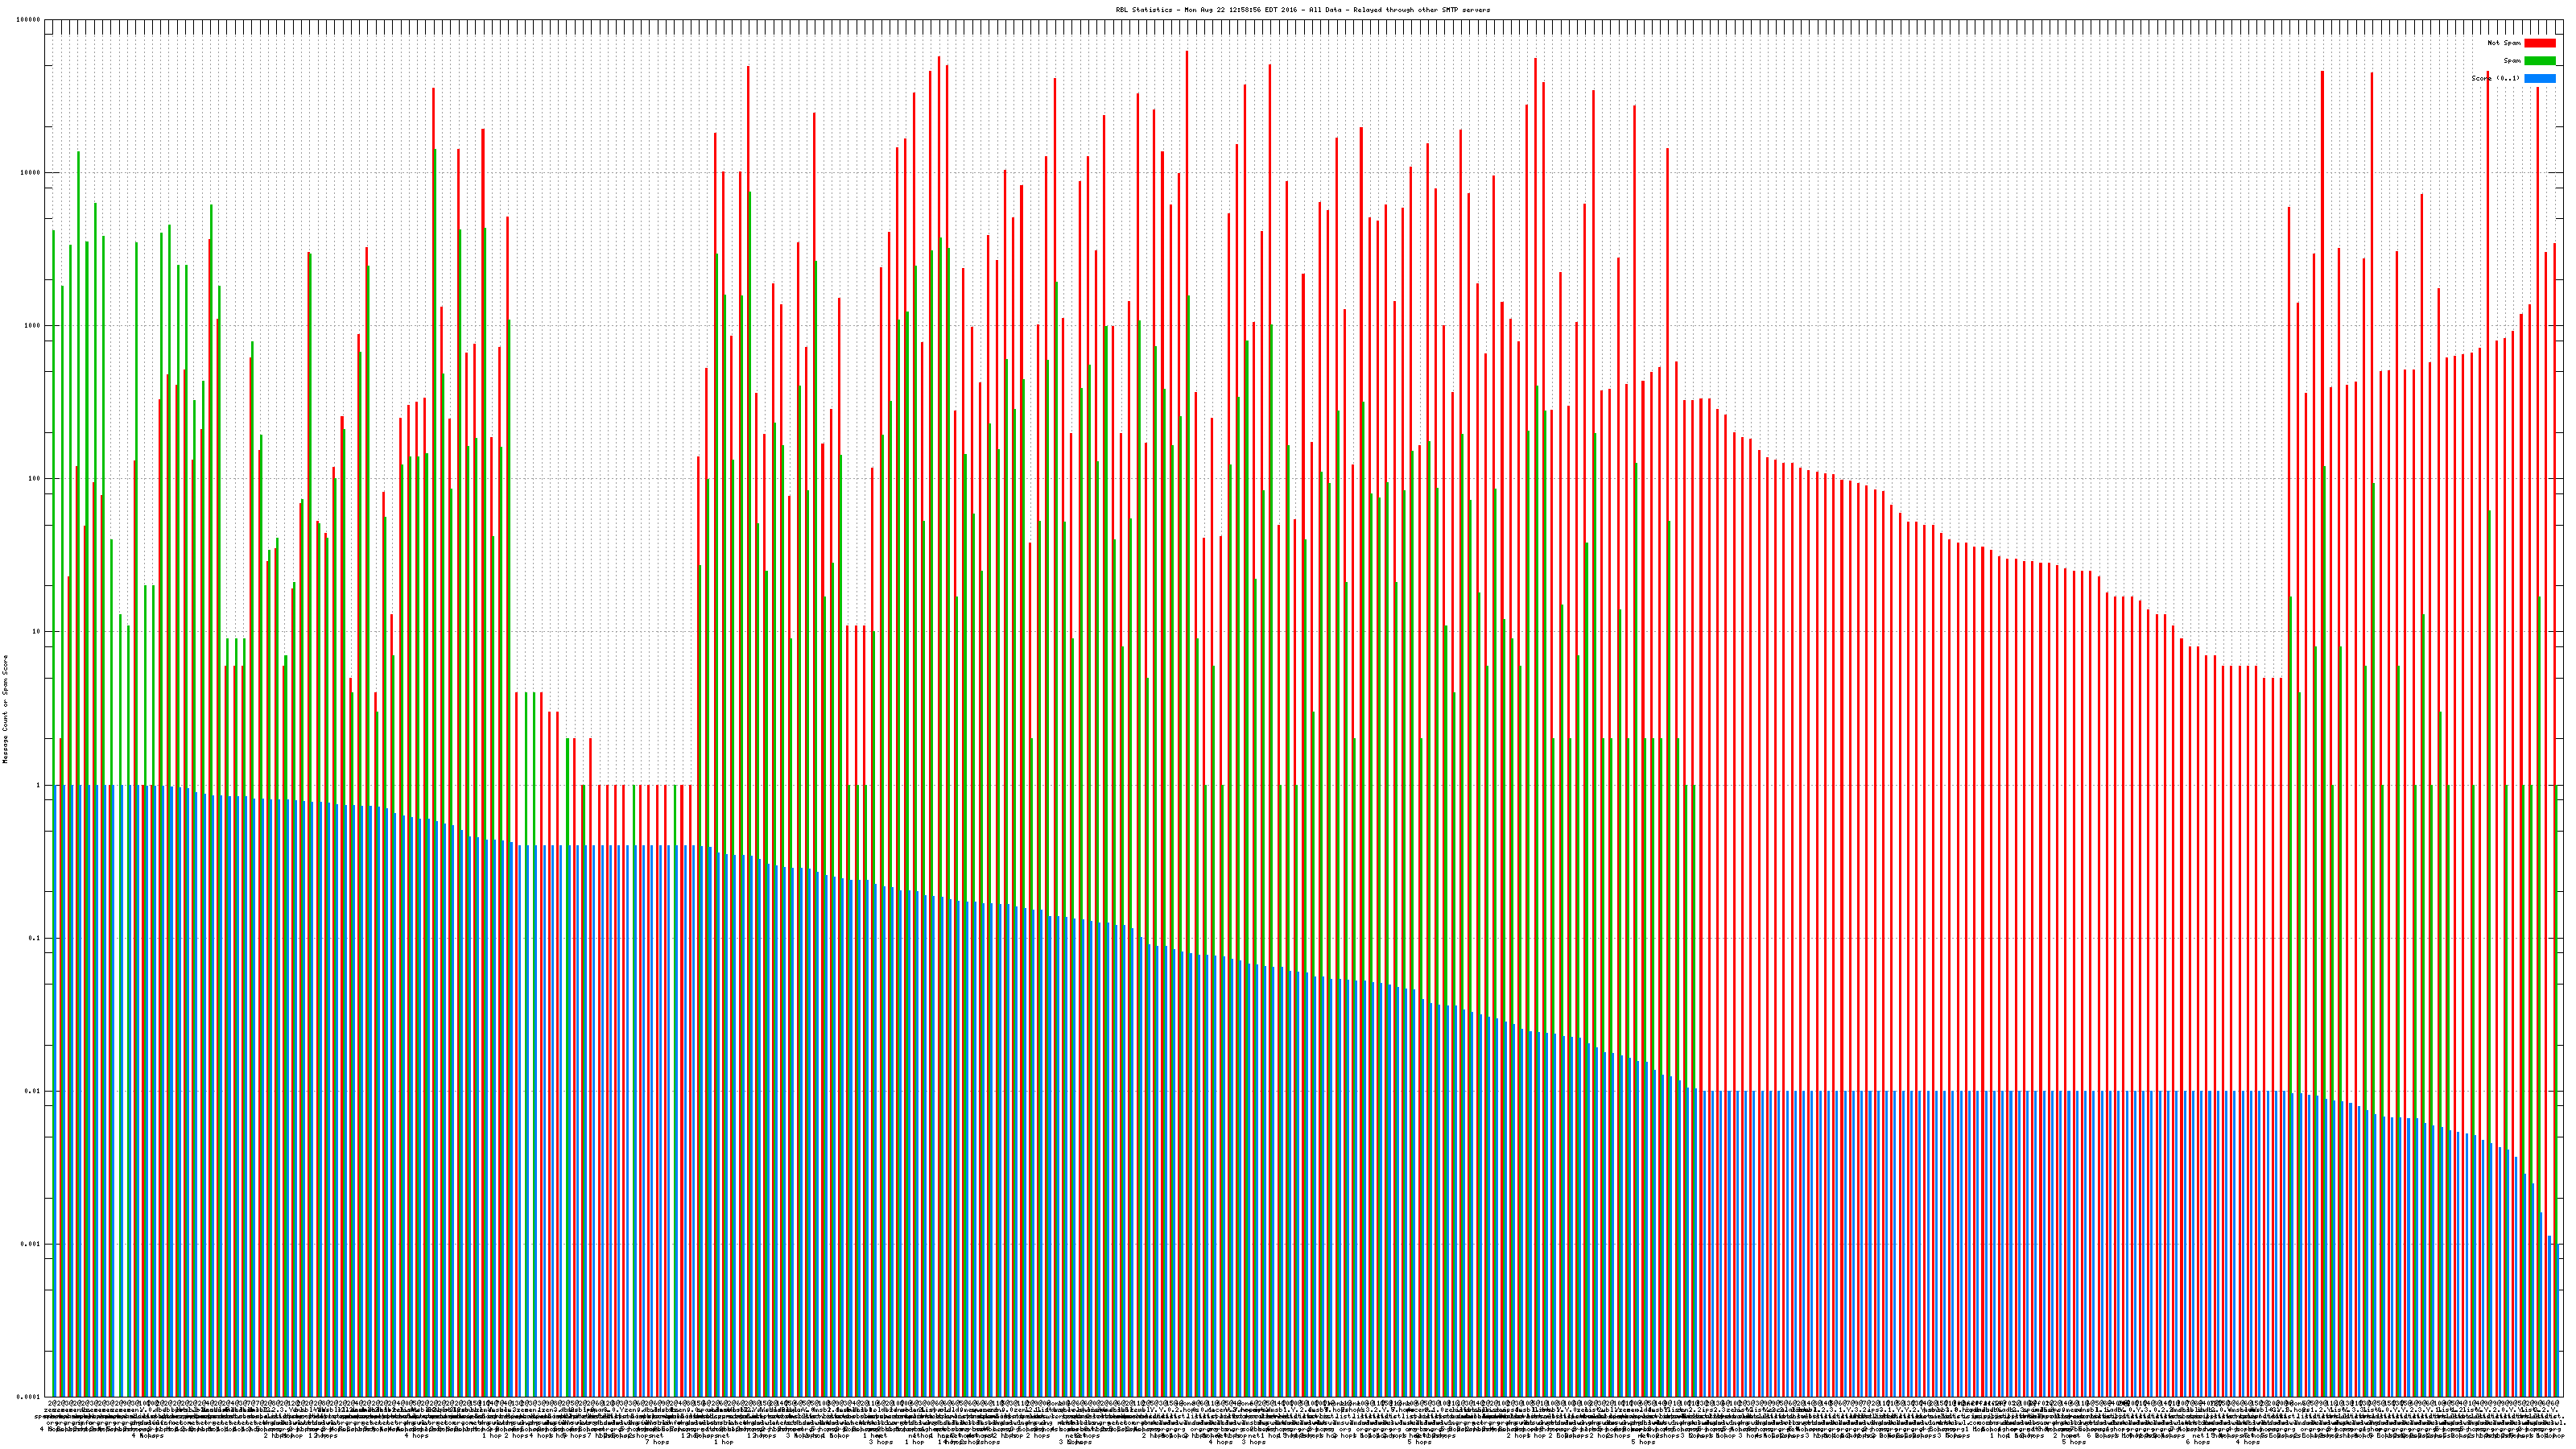Viewport: 2576px width, 1449px height.
Task: Click the 10 y-axis tick label
Action: coord(37,632)
